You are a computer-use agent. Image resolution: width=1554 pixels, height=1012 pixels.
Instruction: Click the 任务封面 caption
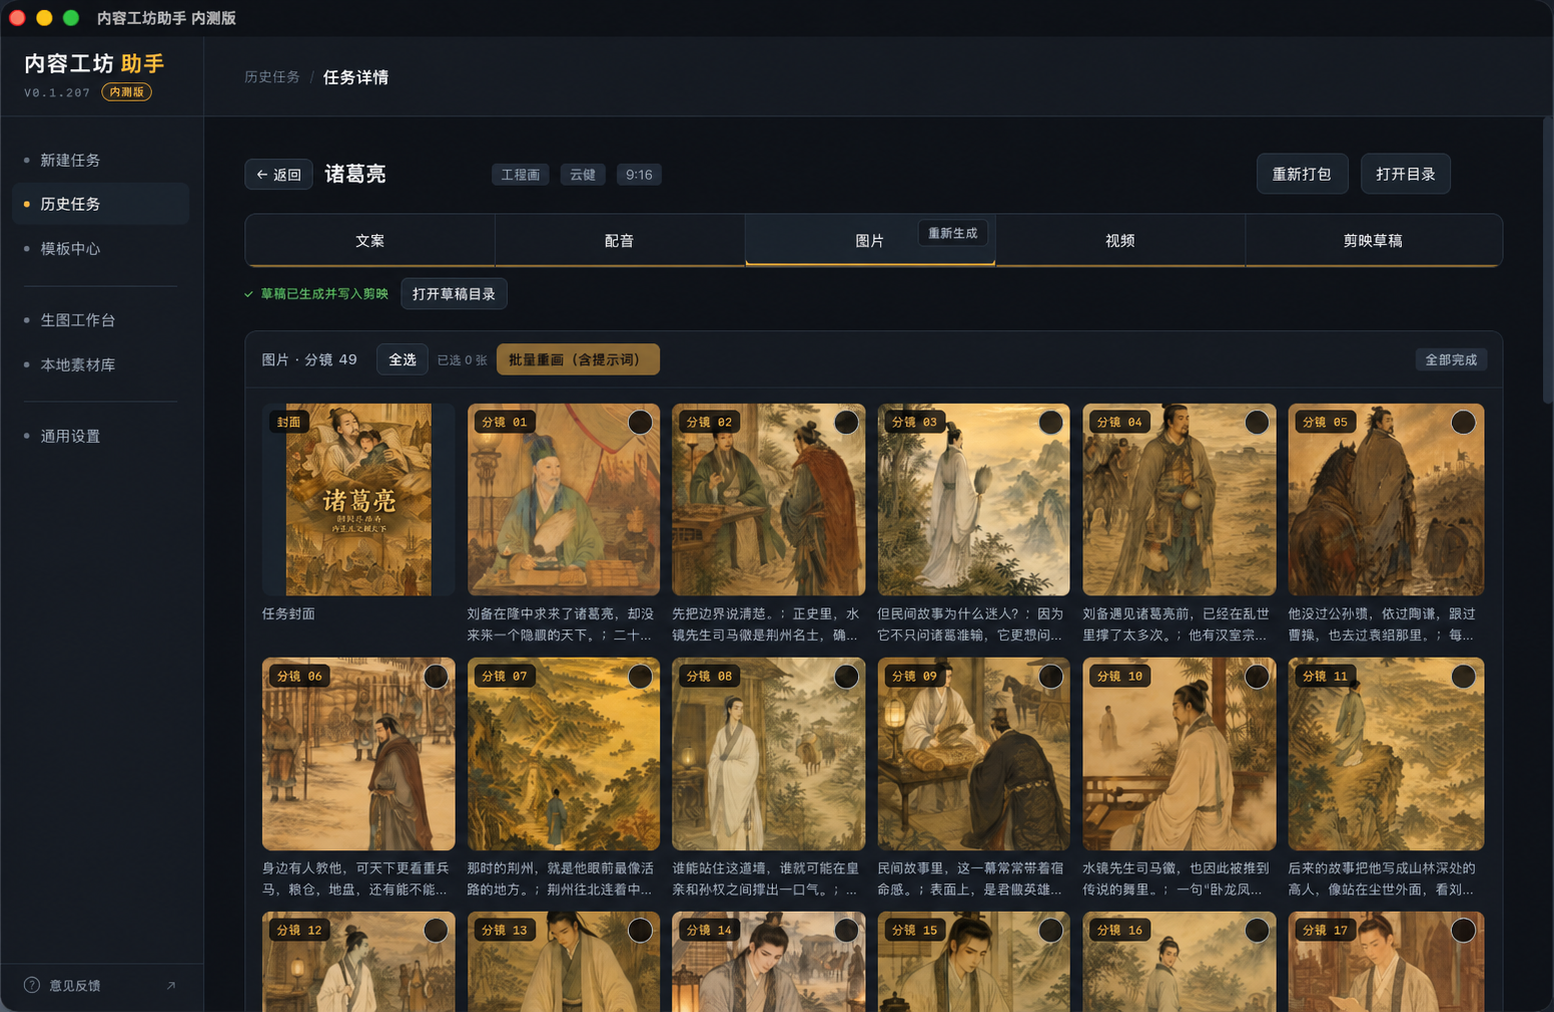tap(288, 614)
